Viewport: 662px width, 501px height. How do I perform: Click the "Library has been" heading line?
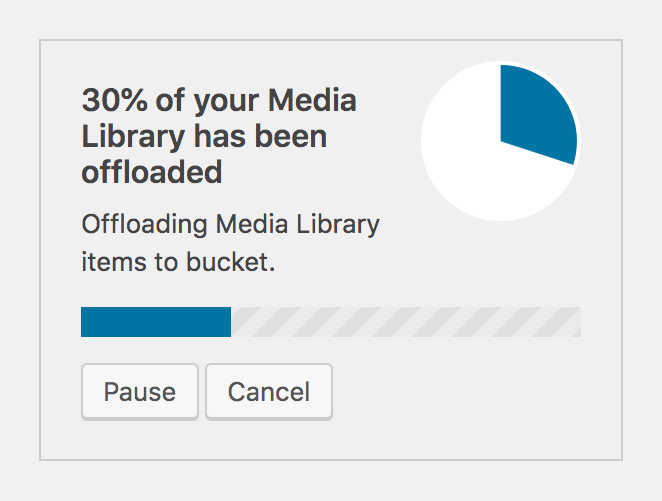tap(204, 136)
